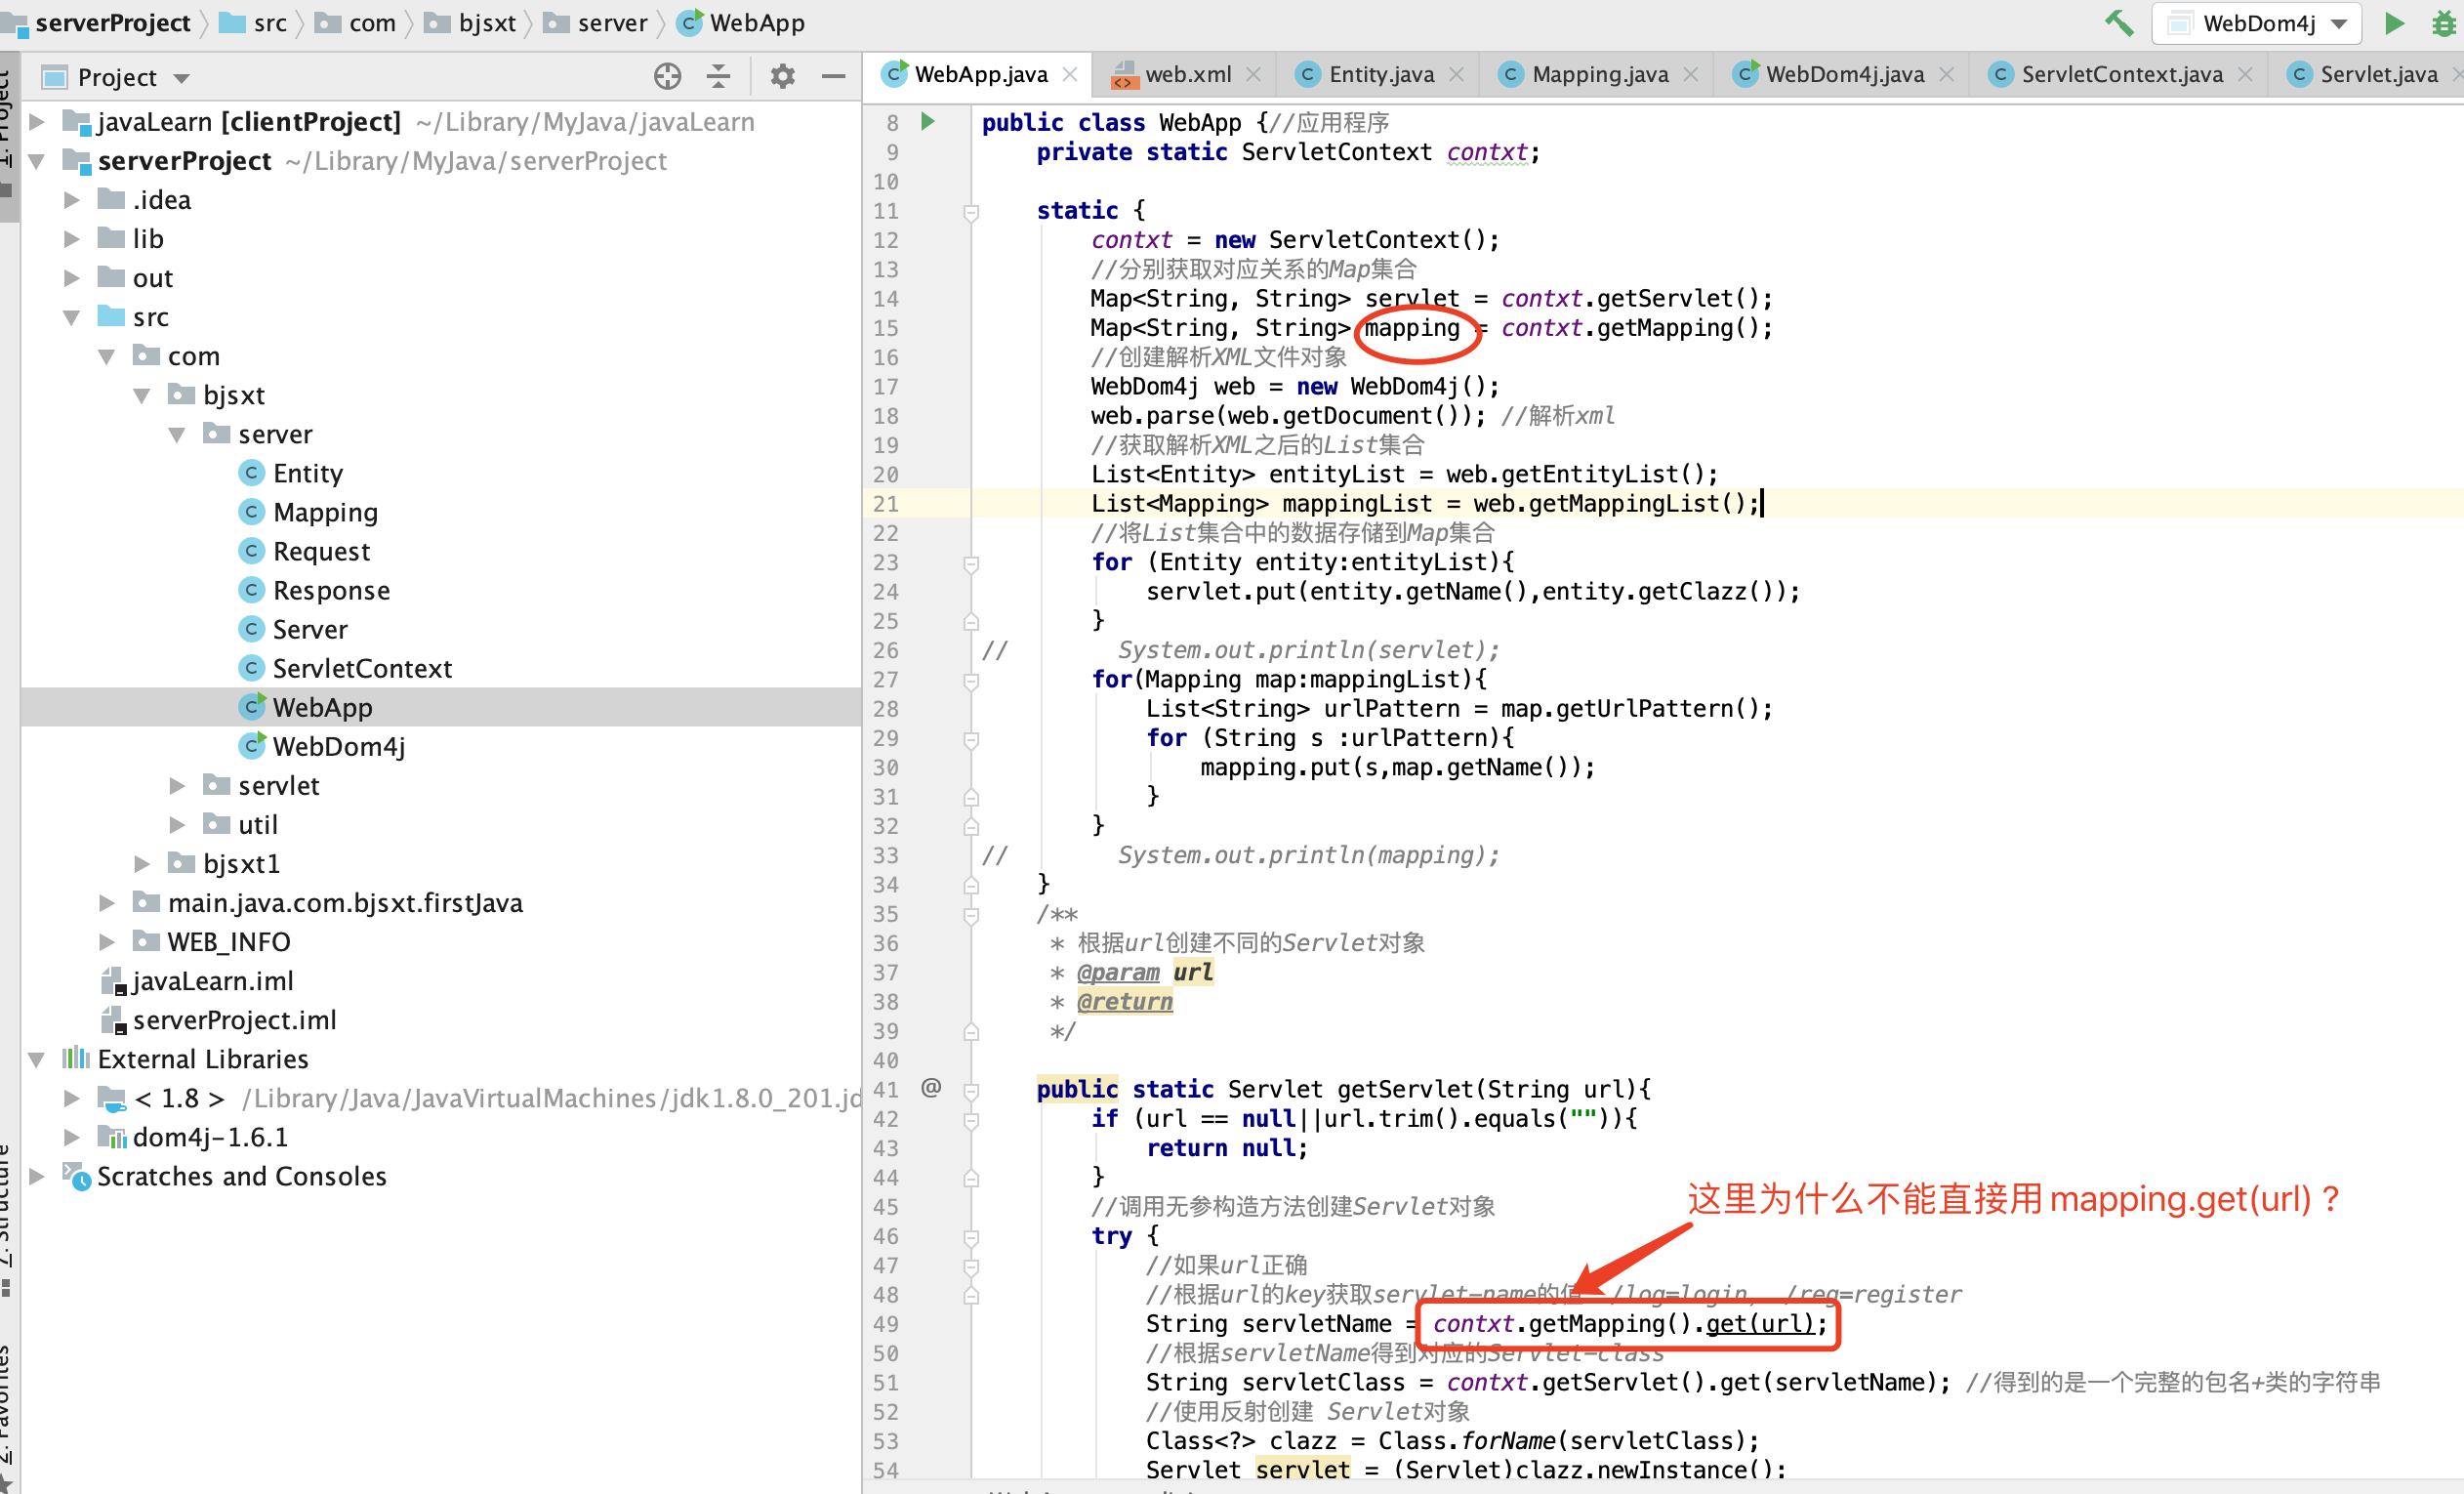Expand the JDK 1.8 library node
This screenshot has width=2464, height=1494.
(x=72, y=1098)
